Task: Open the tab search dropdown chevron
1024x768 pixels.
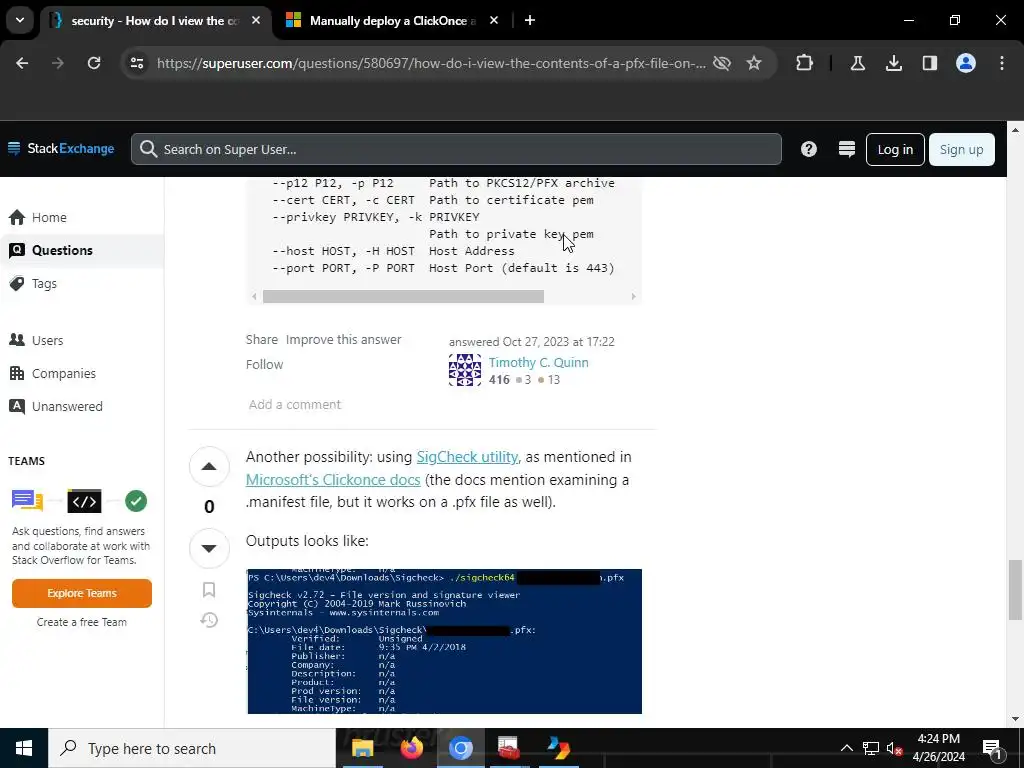Action: [x=20, y=20]
